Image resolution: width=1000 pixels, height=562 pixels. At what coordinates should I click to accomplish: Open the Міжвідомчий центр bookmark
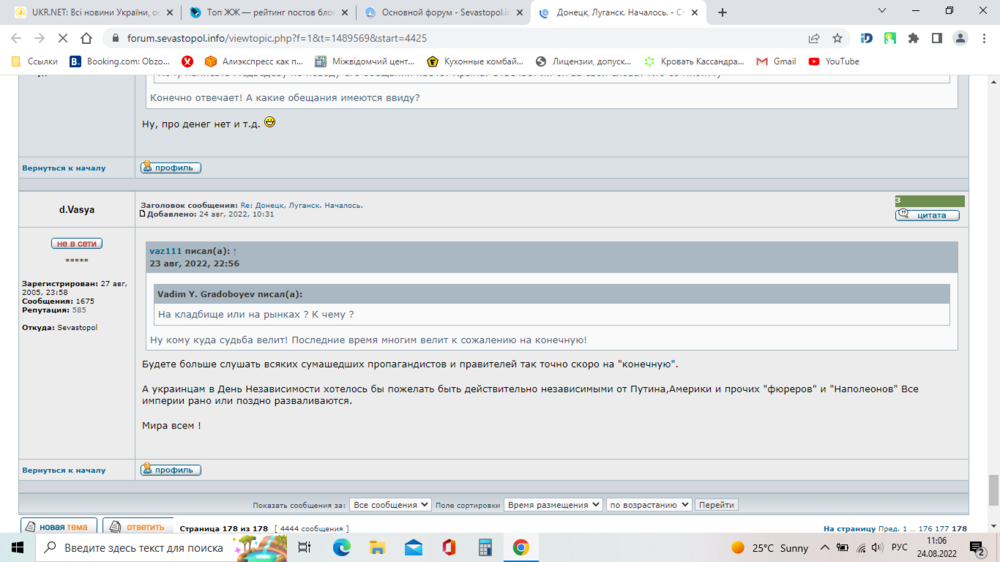(x=365, y=61)
